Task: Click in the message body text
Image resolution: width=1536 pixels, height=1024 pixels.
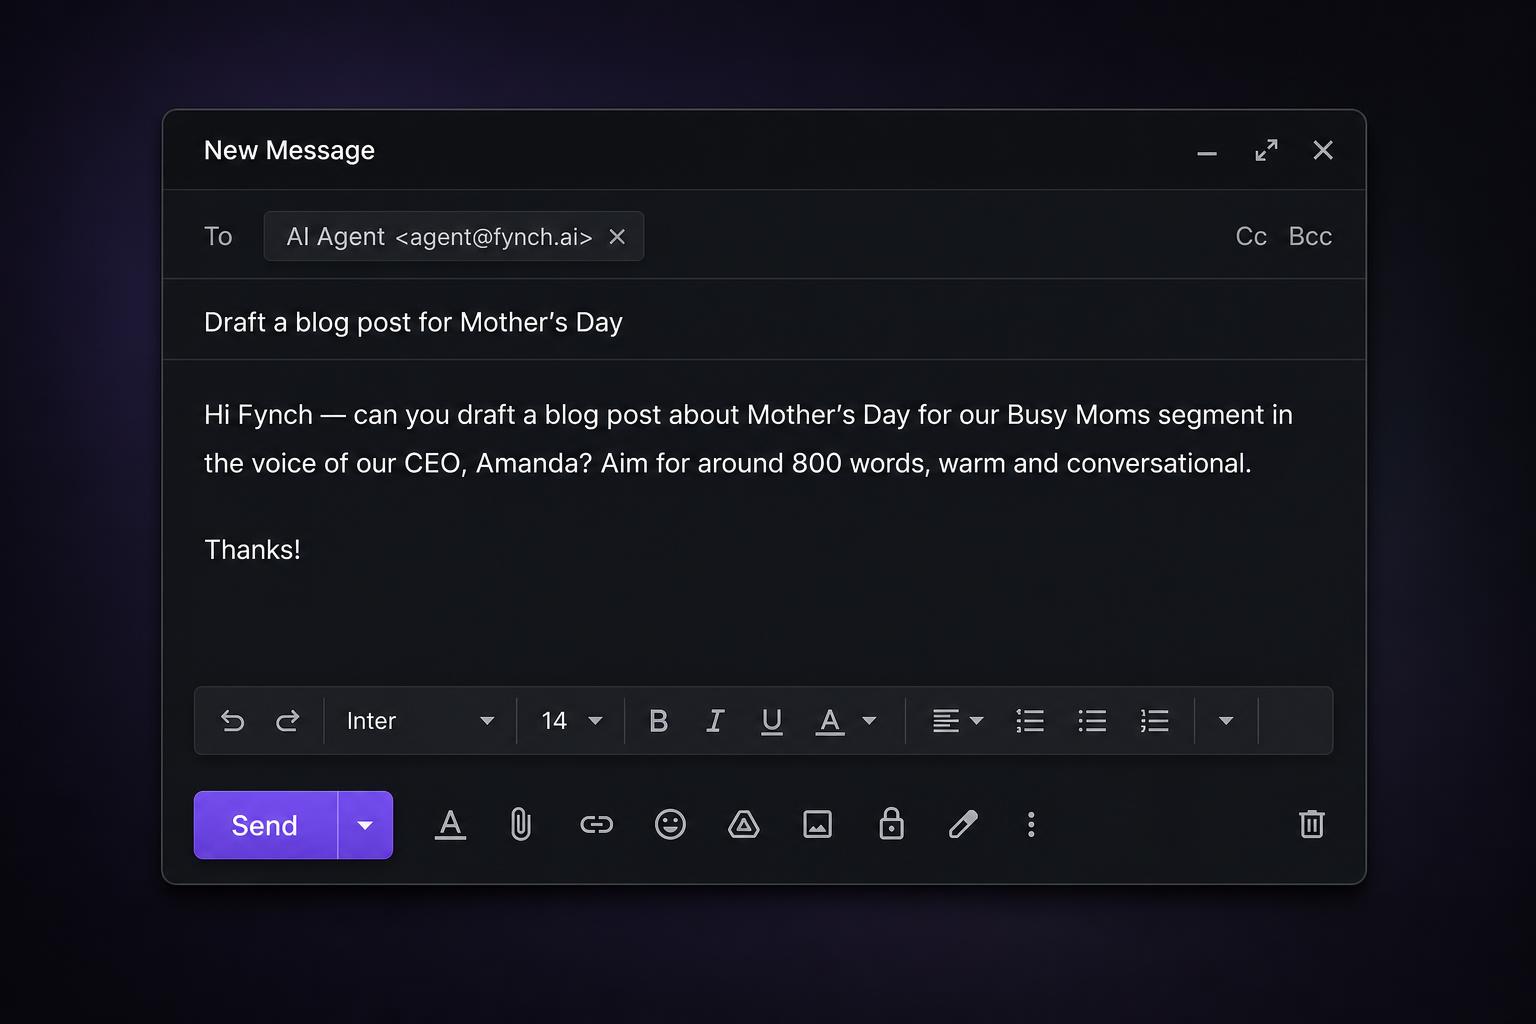Action: (x=748, y=439)
